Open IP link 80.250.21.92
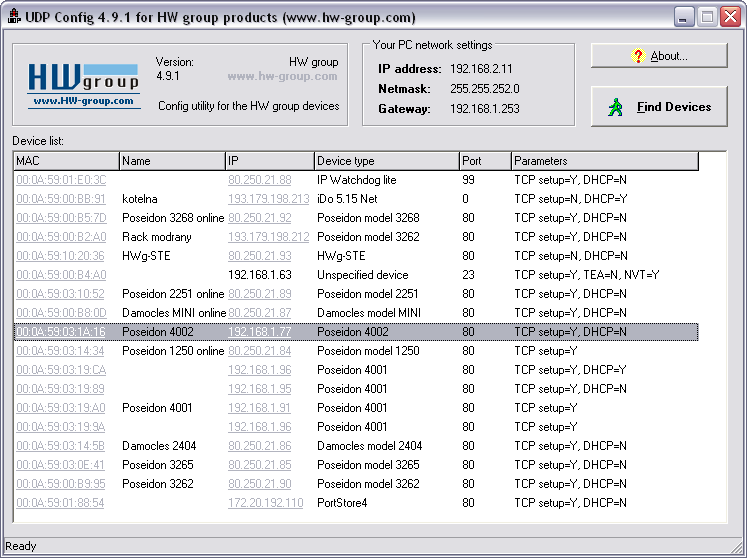This screenshot has width=747, height=558. (260, 218)
